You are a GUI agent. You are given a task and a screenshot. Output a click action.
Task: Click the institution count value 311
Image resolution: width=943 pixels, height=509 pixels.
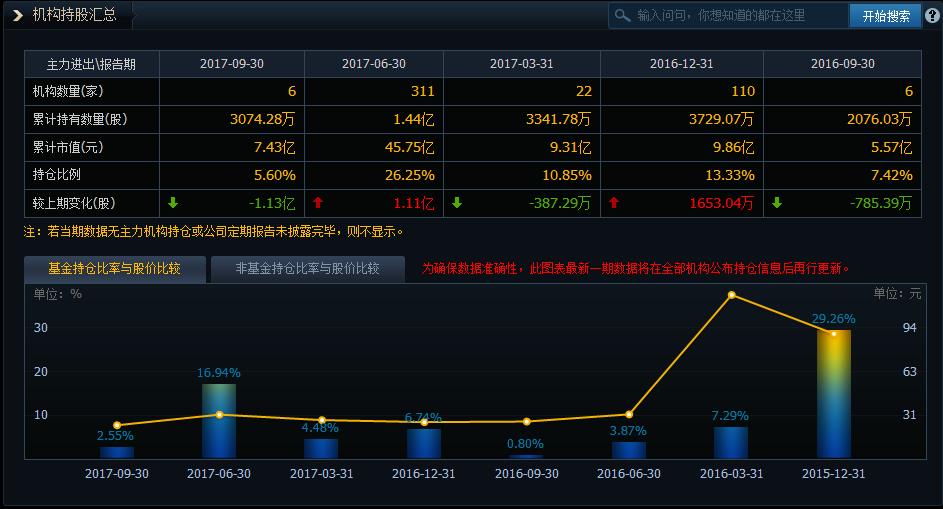click(x=422, y=91)
